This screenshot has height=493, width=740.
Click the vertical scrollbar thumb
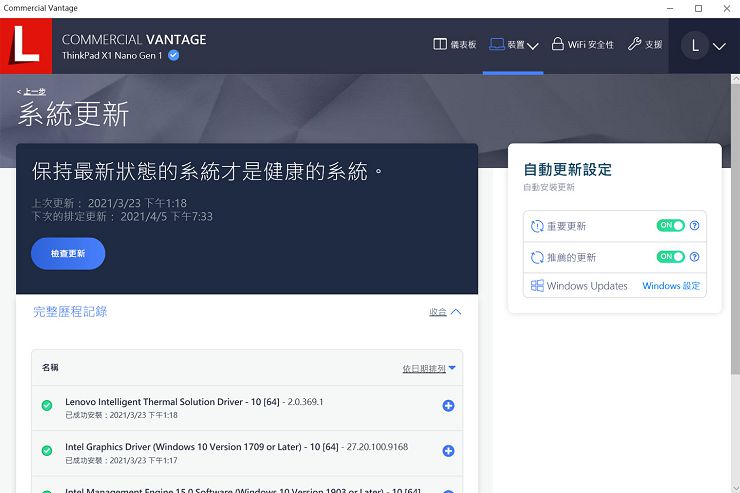tap(735, 229)
